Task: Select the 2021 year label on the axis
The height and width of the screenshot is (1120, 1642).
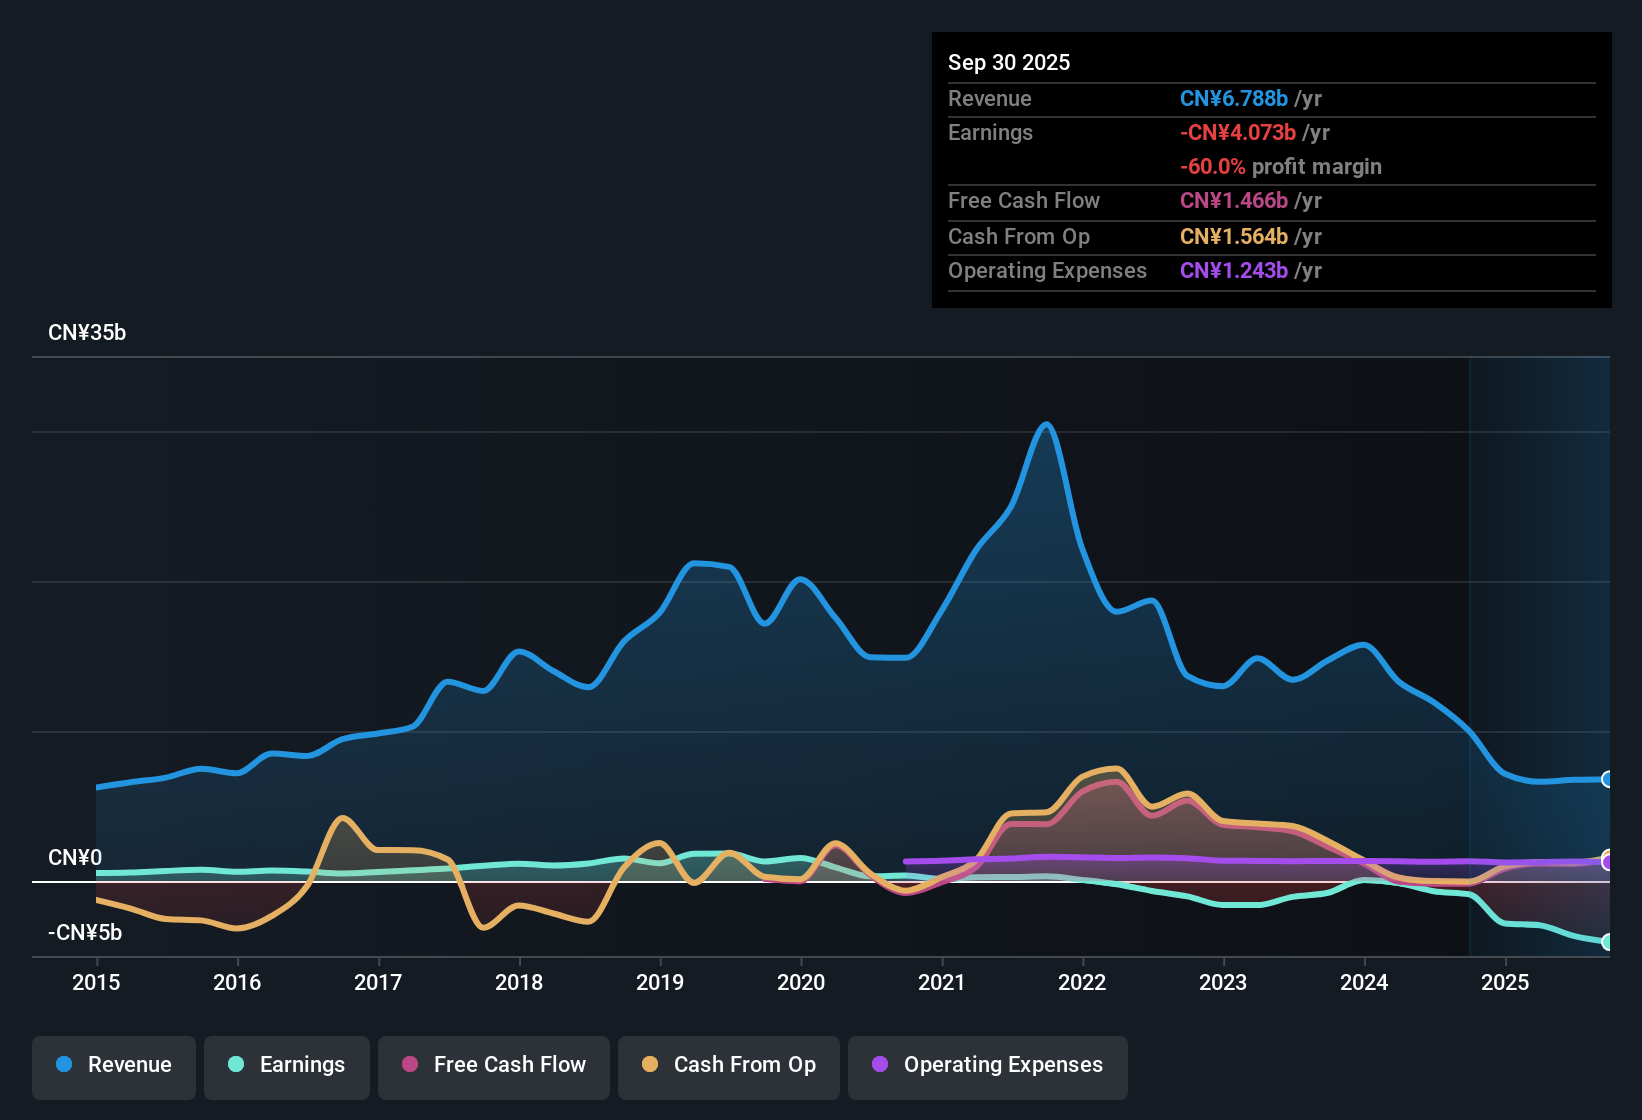Action: (943, 983)
